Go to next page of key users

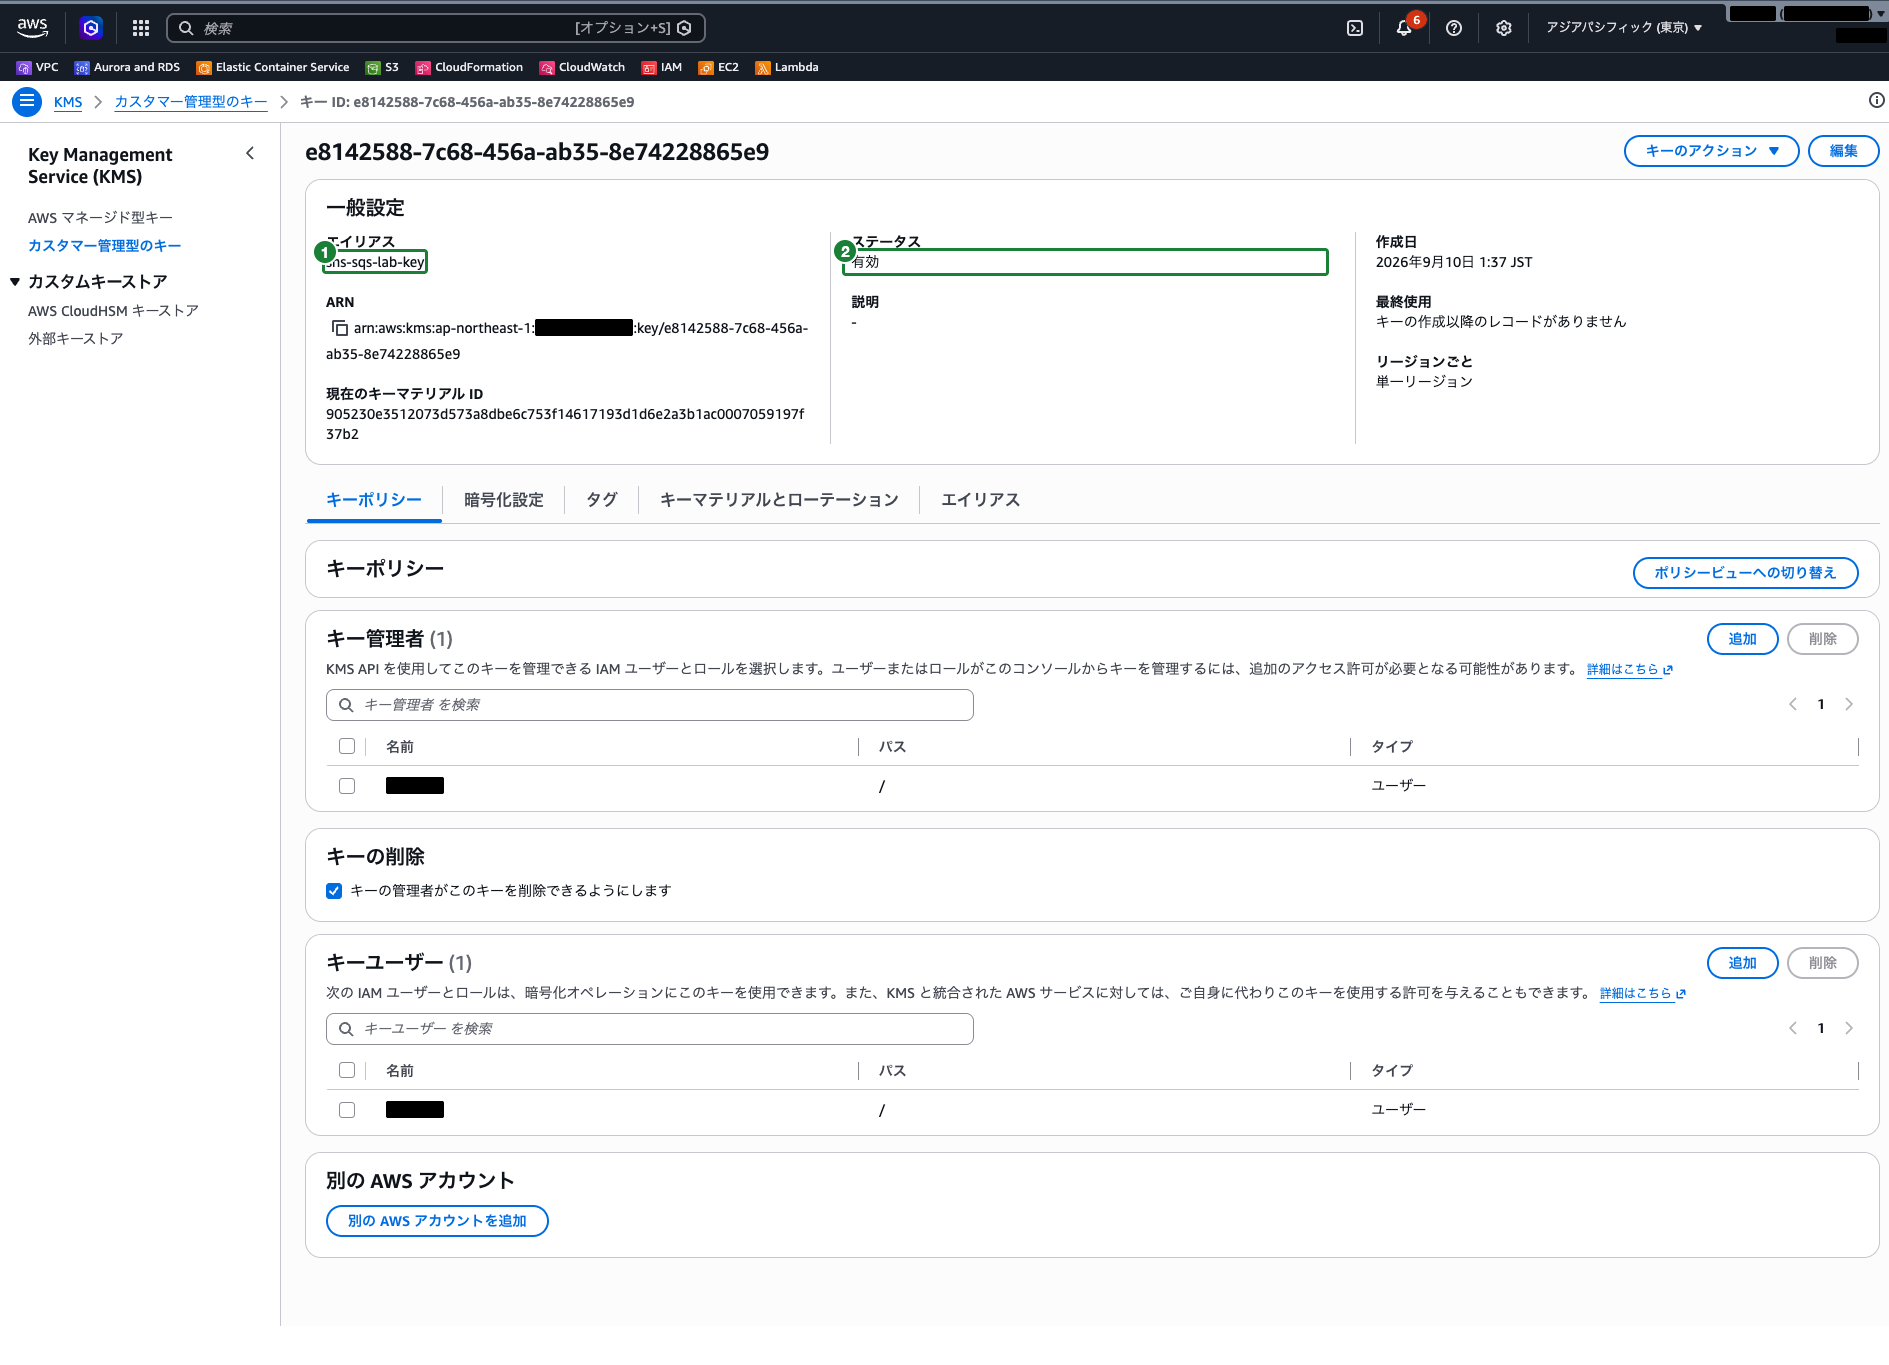point(1849,1028)
